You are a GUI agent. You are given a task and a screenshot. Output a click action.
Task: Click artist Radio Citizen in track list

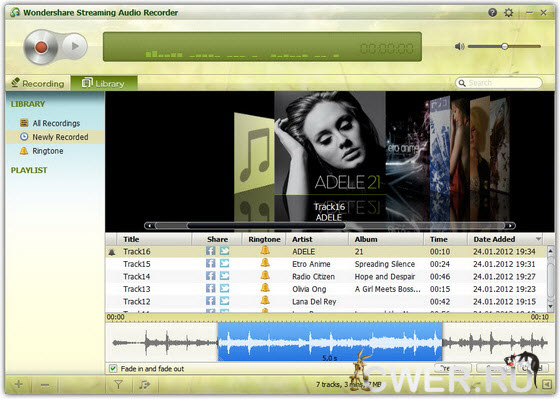(314, 277)
